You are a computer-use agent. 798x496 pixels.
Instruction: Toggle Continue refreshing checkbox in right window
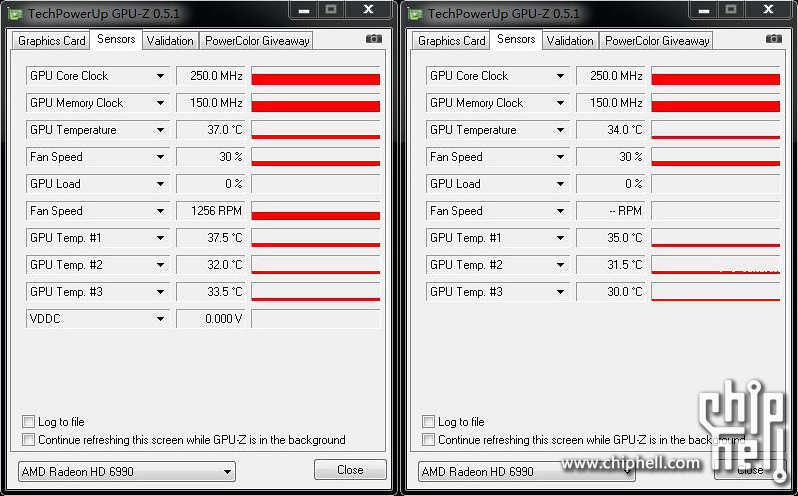429,440
